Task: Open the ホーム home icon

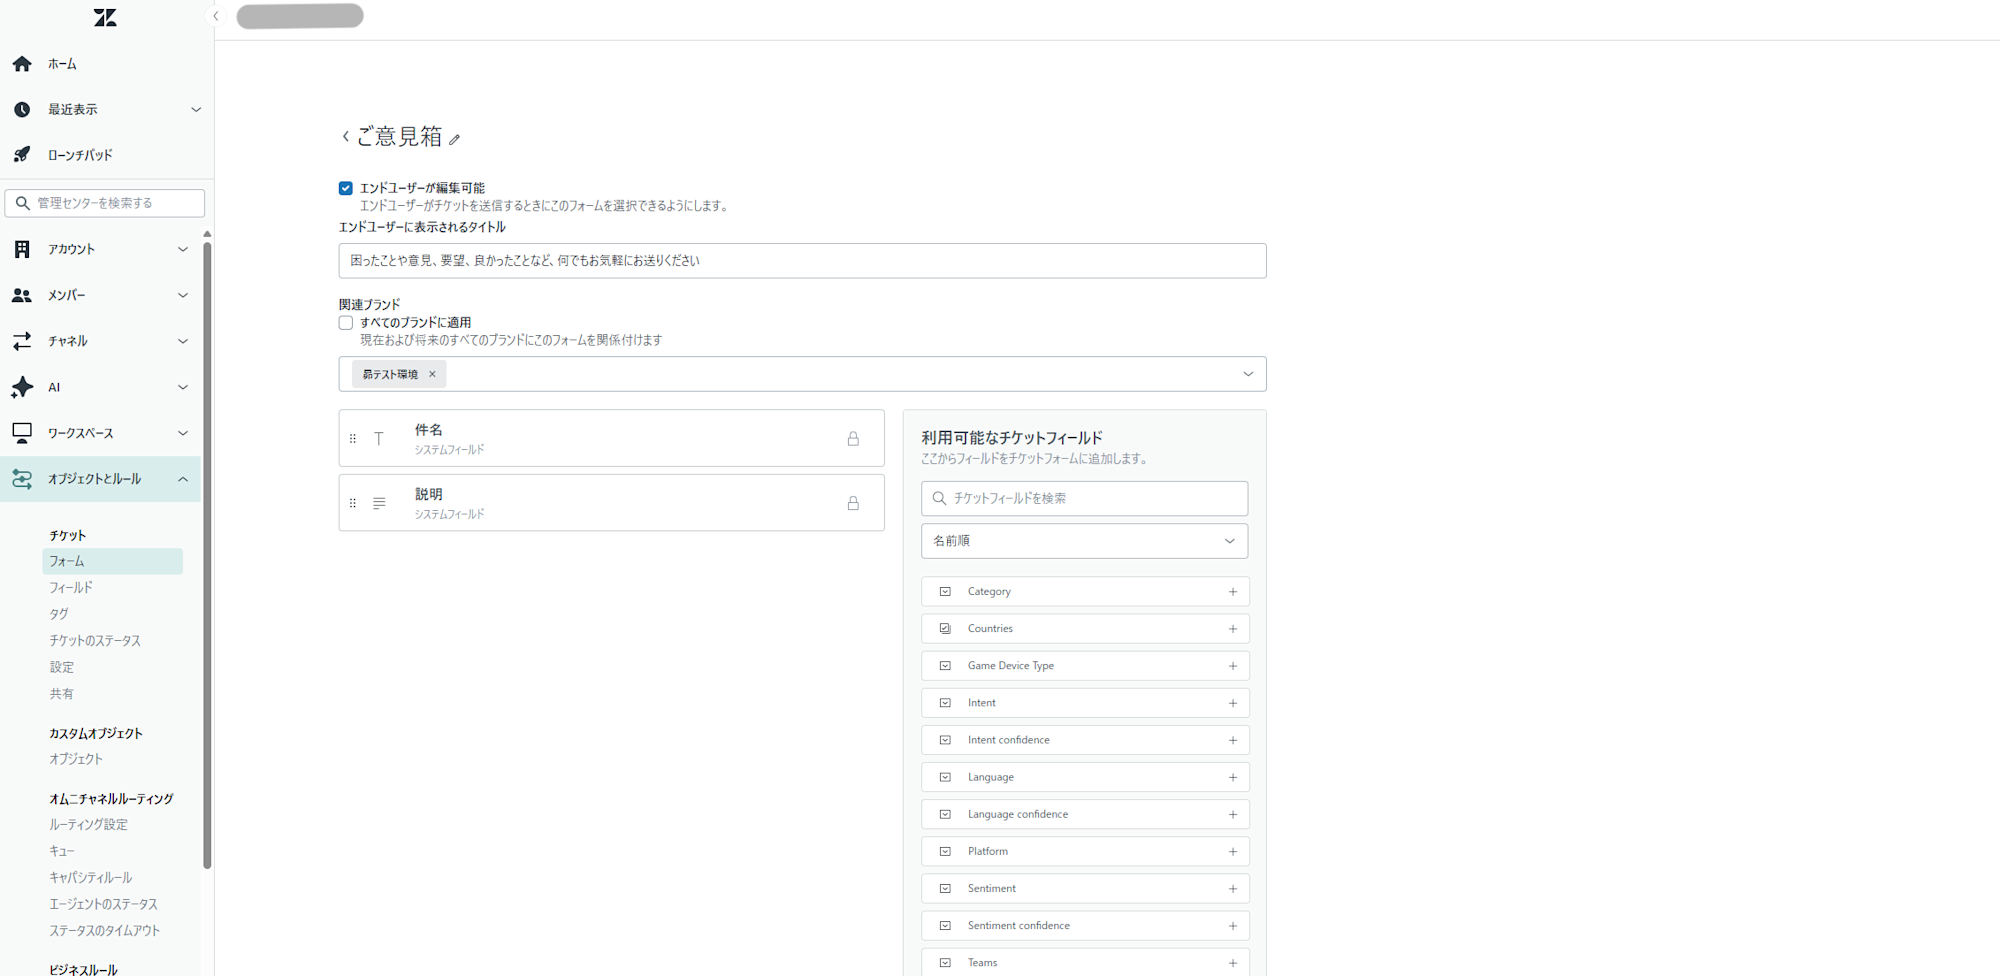Action: (x=22, y=63)
